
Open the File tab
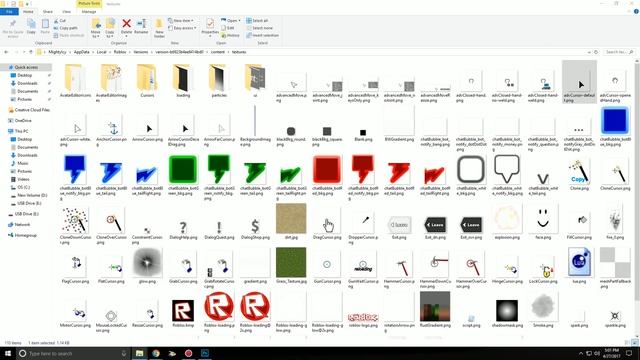[x=9, y=12]
